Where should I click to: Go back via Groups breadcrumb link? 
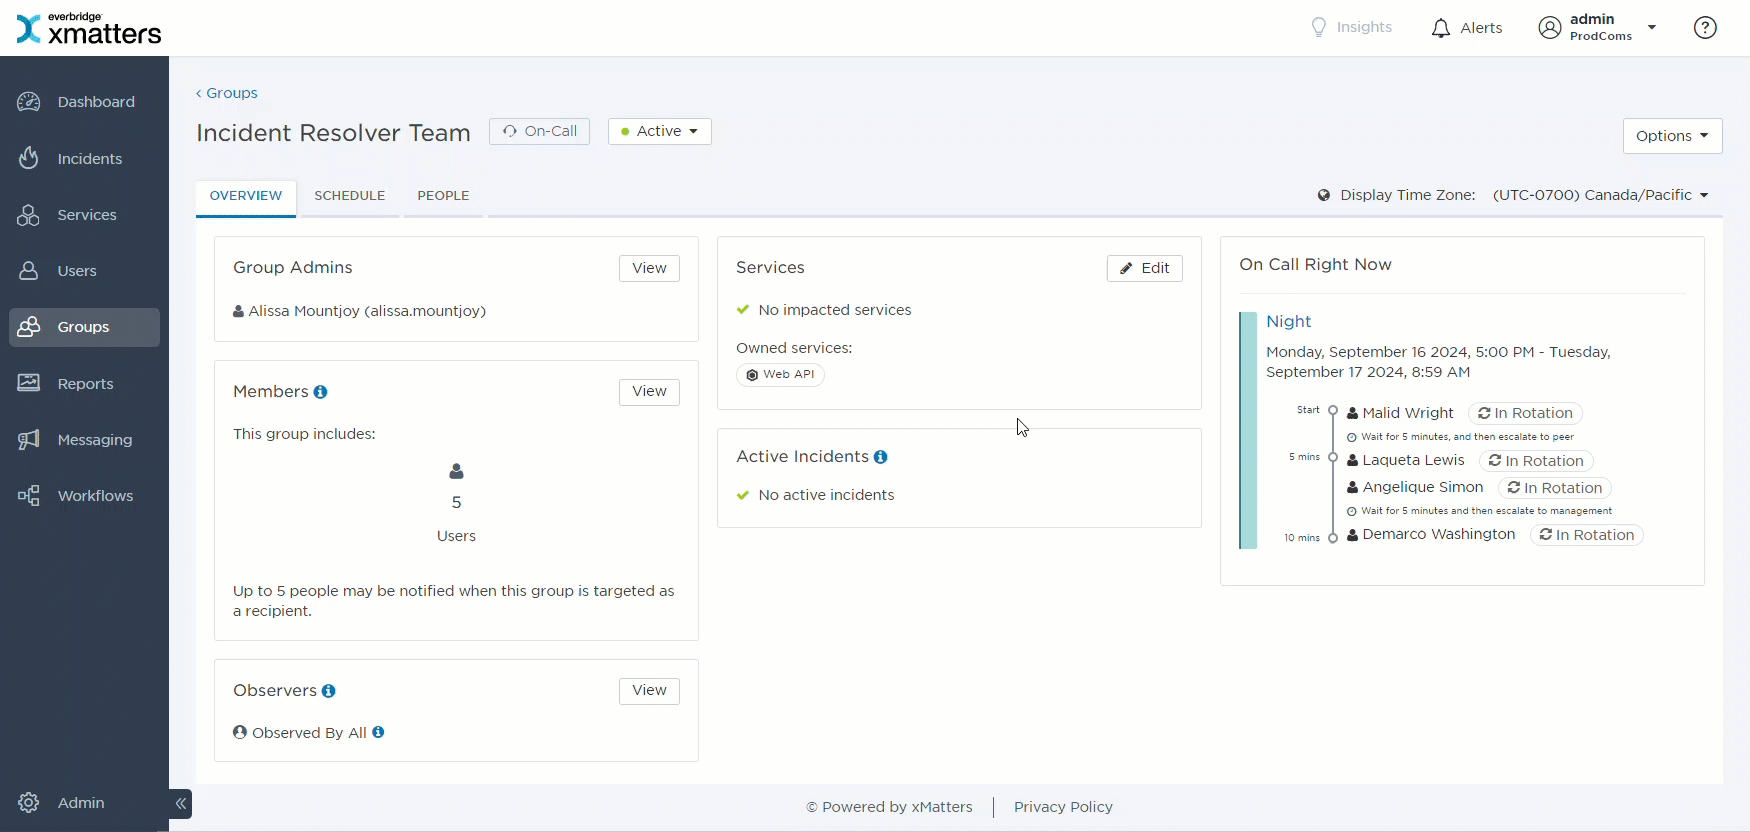click(x=227, y=93)
